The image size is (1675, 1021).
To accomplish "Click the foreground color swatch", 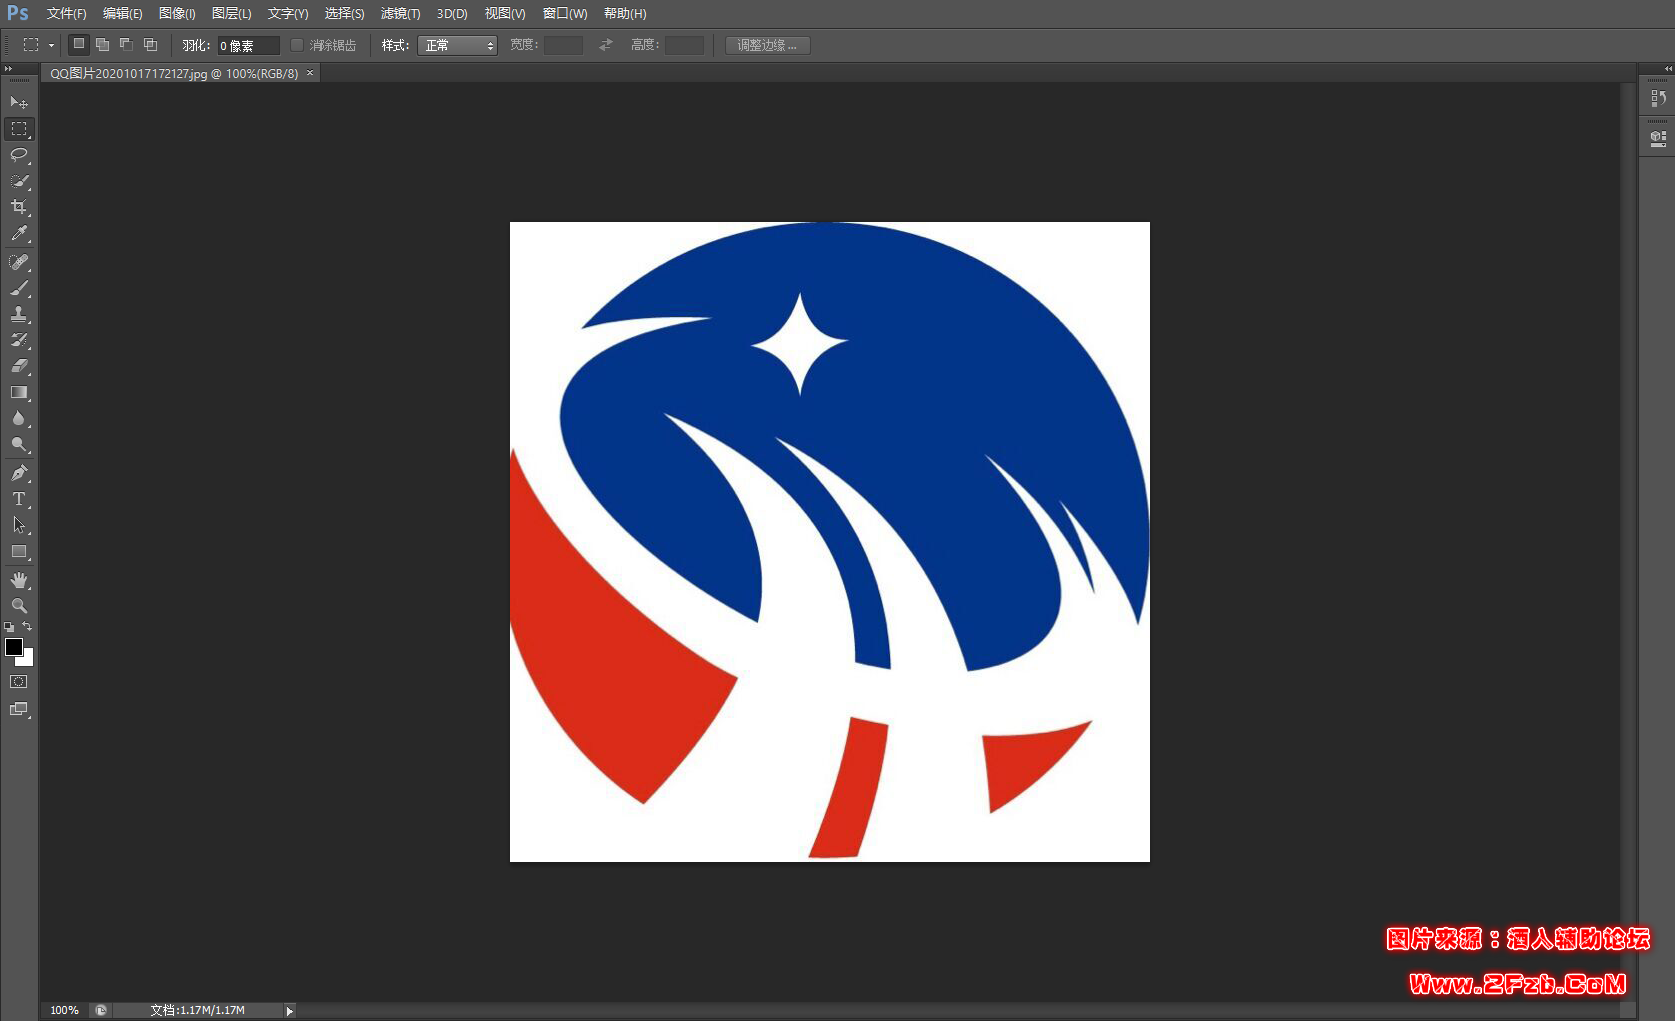I will (13, 647).
